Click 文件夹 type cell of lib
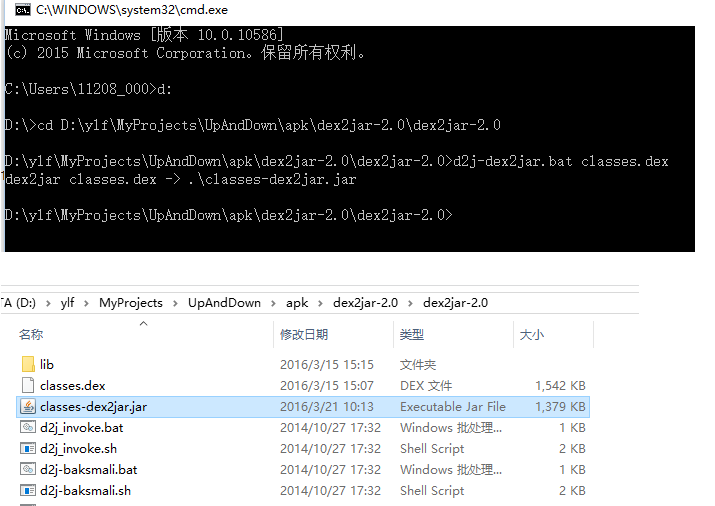Image resolution: width=715 pixels, height=506 pixels. (418, 365)
